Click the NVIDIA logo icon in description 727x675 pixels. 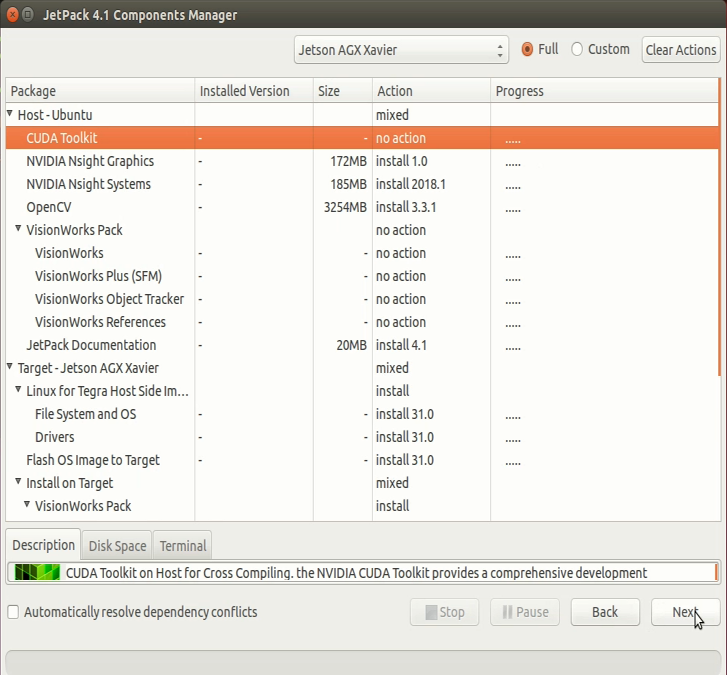point(36,573)
